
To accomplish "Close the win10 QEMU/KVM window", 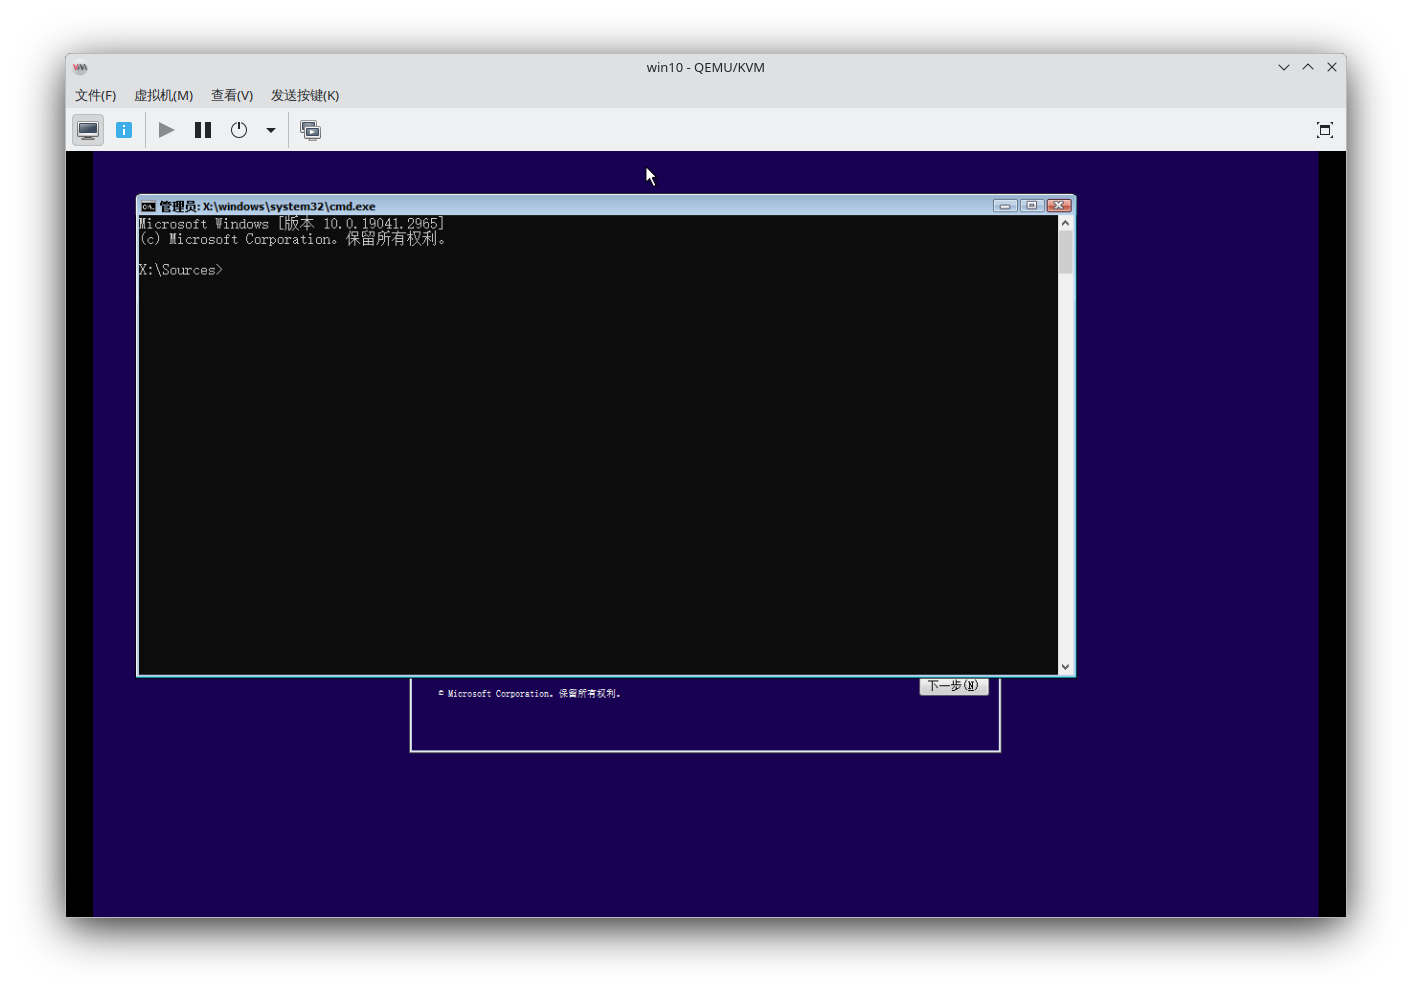I will click(x=1332, y=67).
